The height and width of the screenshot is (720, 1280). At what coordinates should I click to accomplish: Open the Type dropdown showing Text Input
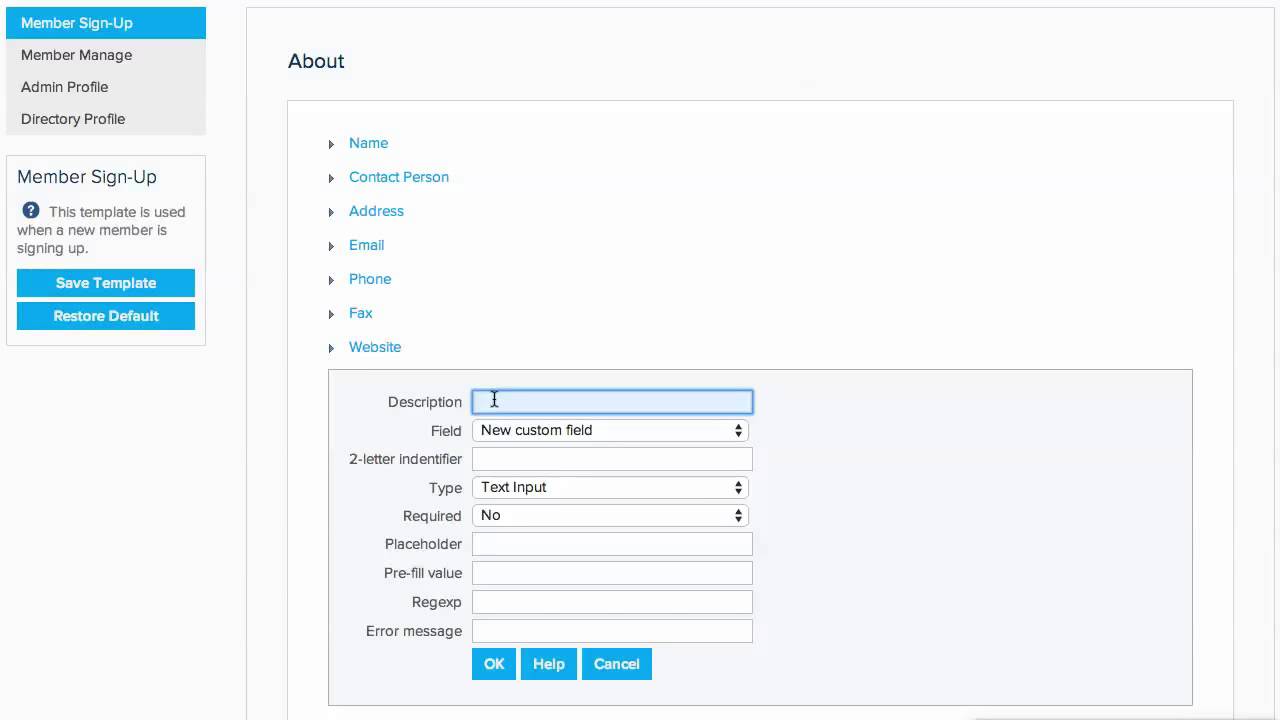[x=610, y=487]
